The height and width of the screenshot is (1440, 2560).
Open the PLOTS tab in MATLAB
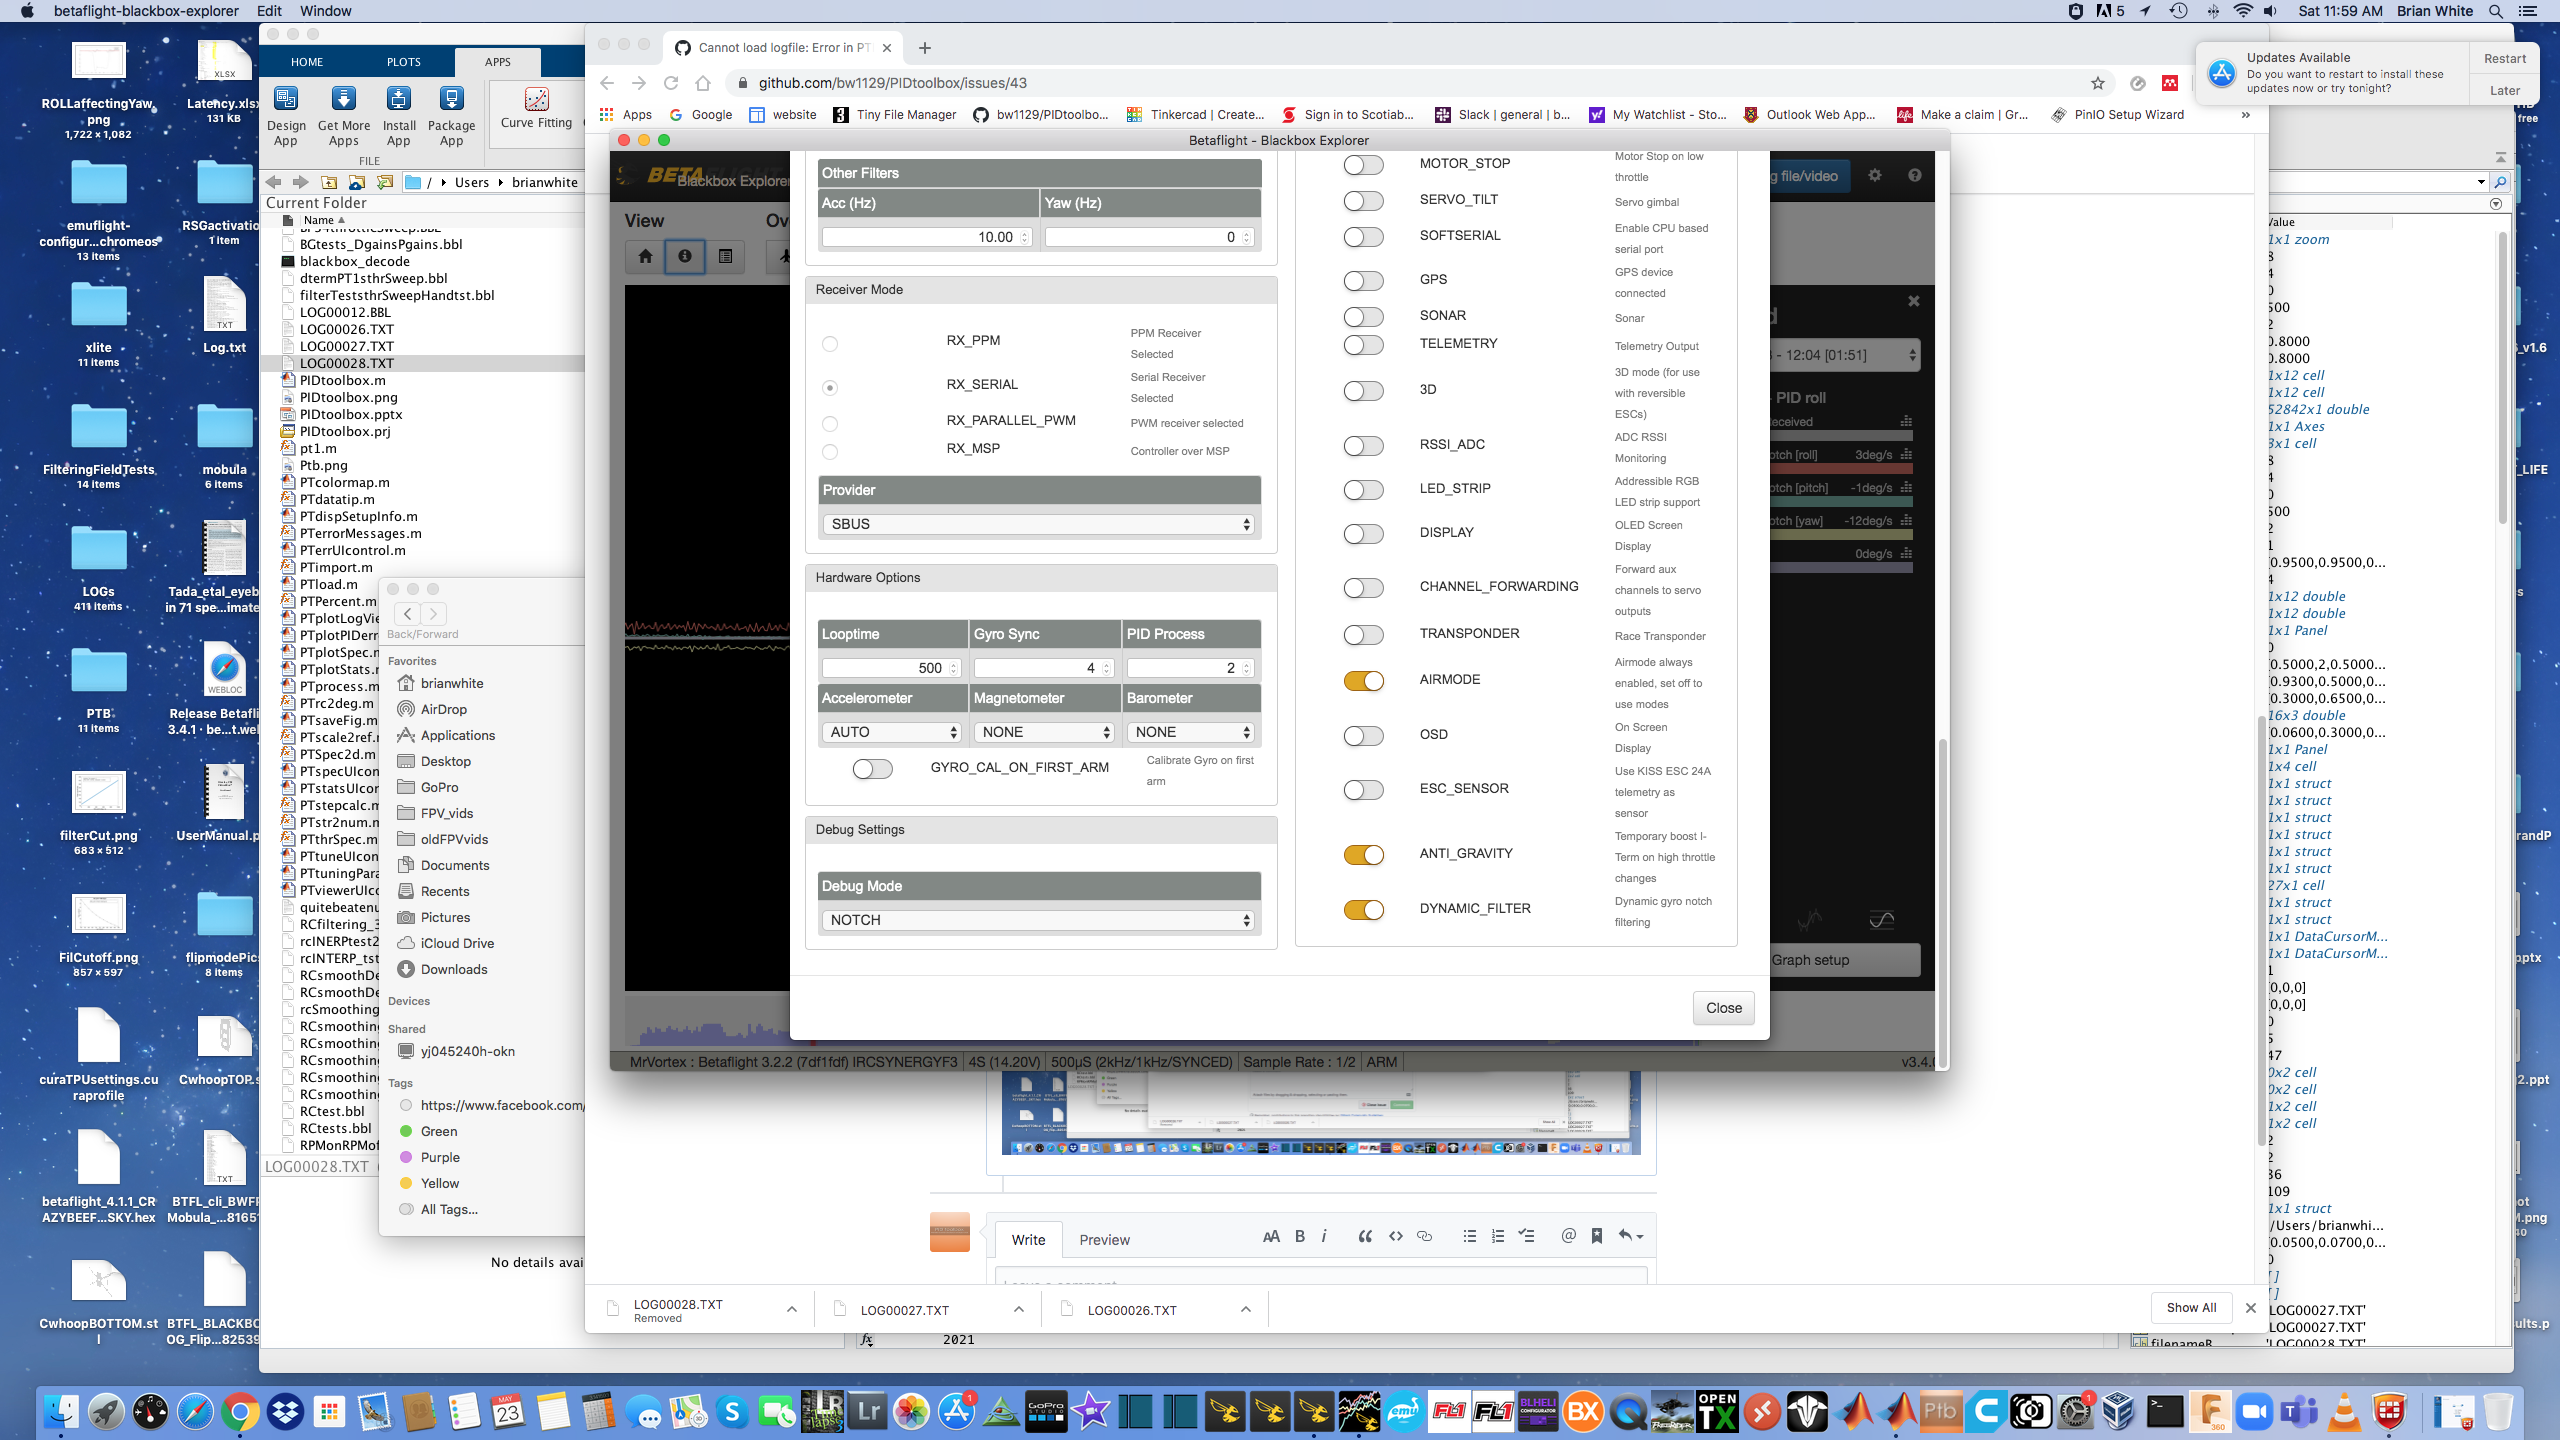tap(403, 62)
